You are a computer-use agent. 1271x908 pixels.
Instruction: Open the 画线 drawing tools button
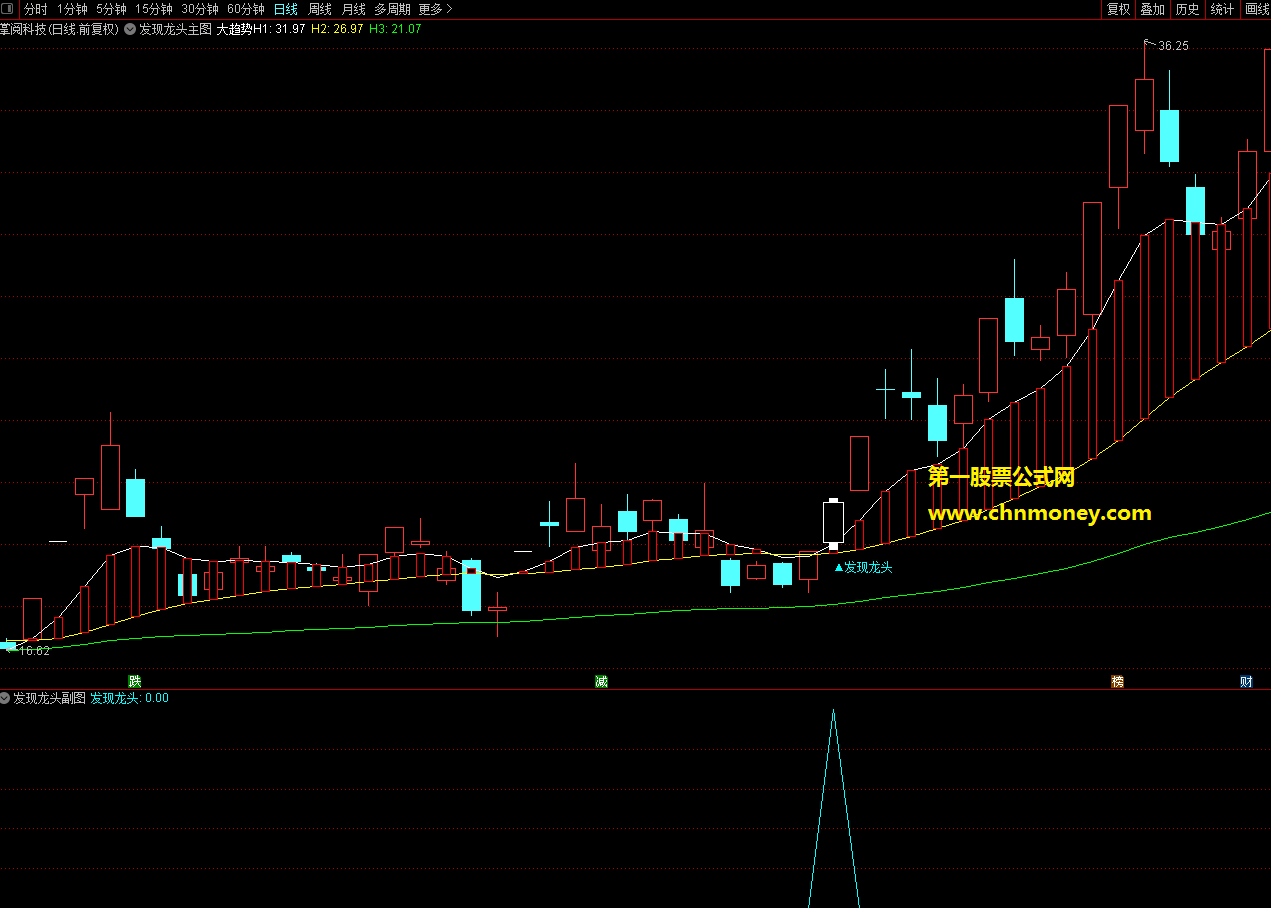click(1257, 9)
